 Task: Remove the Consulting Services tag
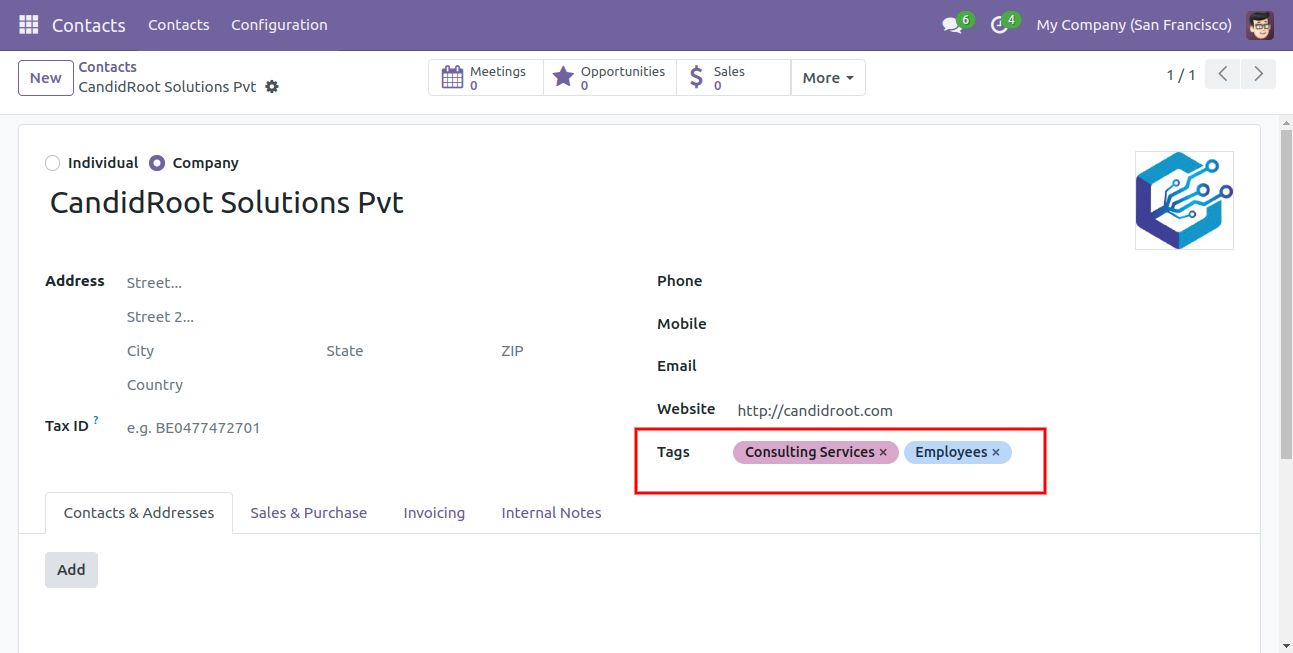coord(883,453)
